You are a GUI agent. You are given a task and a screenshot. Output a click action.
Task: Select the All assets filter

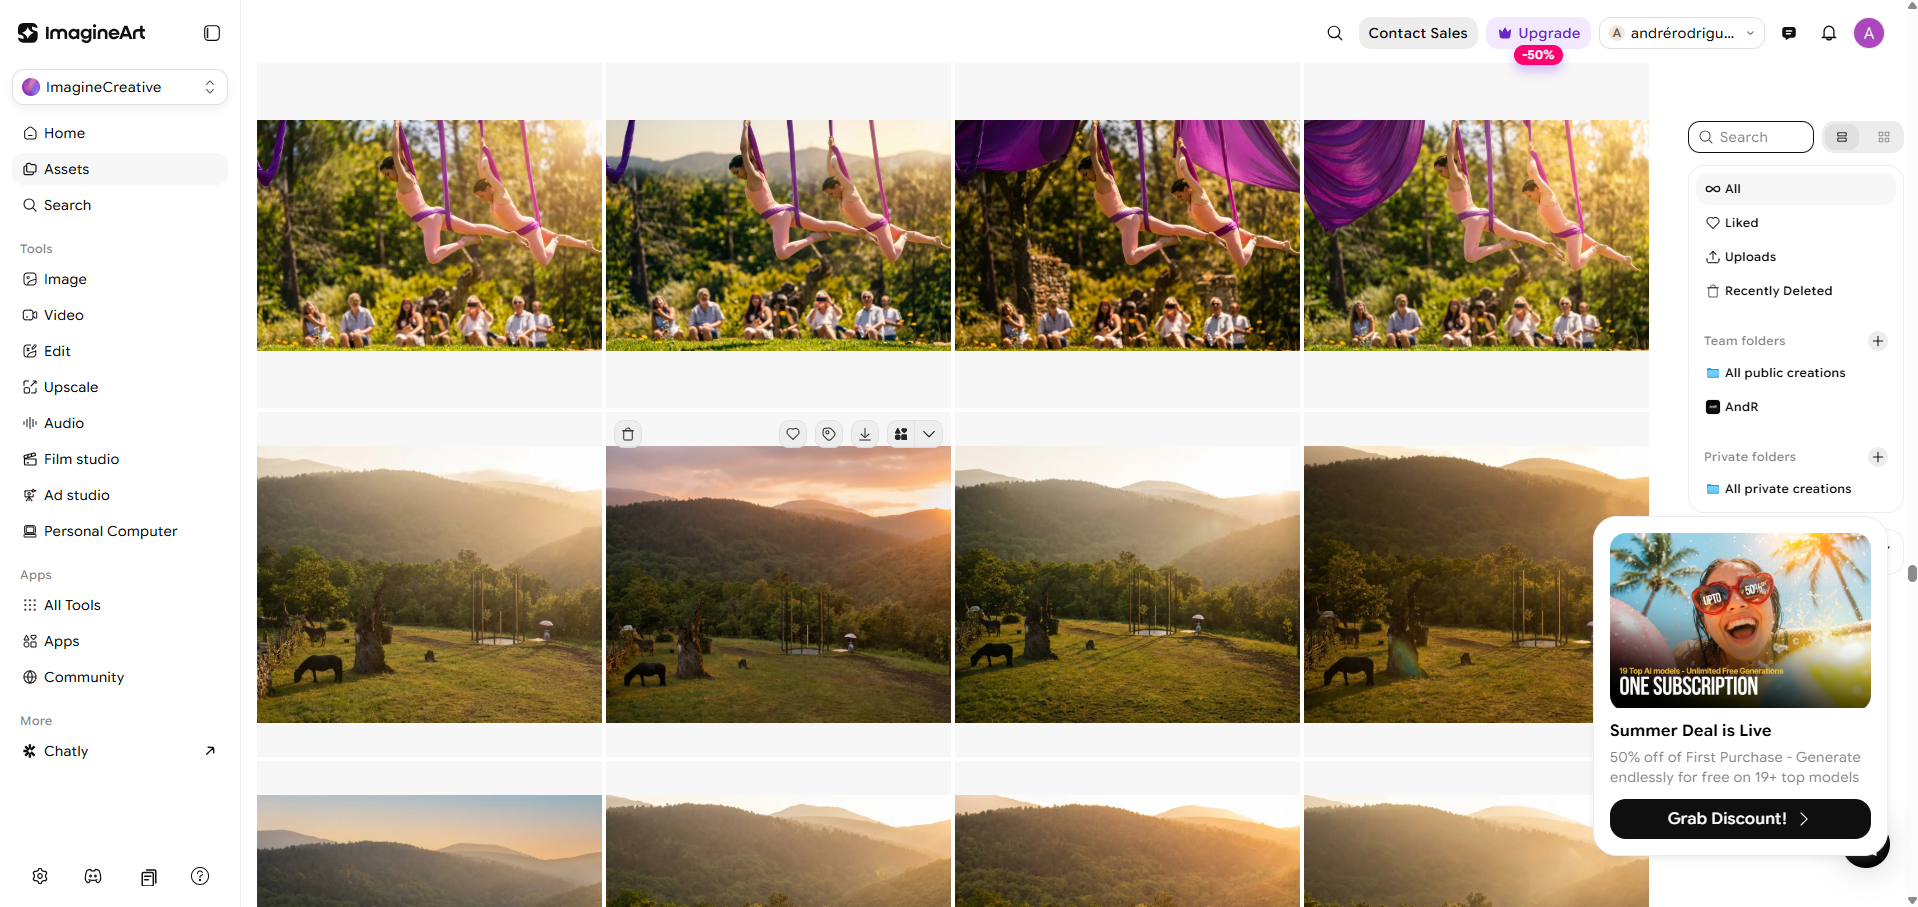[x=1796, y=189]
